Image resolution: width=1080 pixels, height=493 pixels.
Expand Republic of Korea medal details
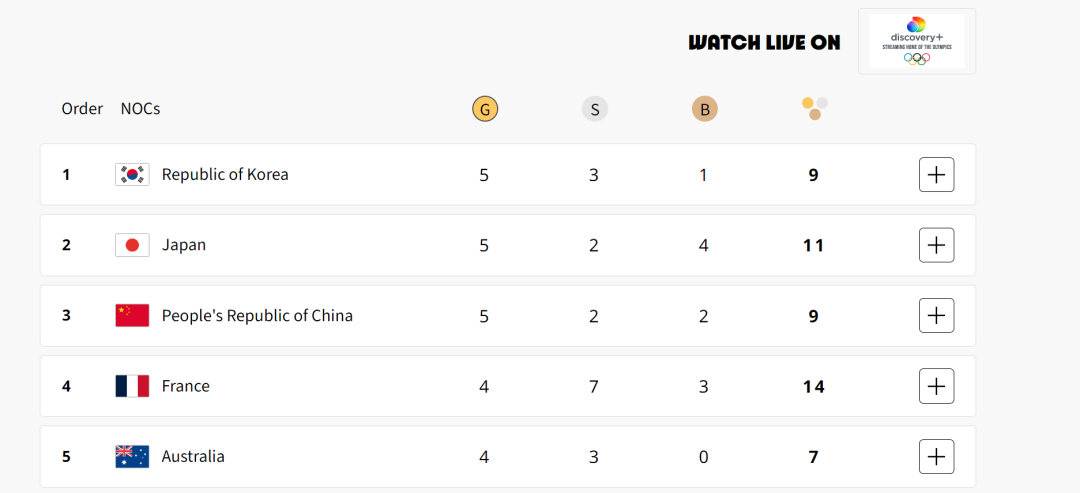(936, 175)
